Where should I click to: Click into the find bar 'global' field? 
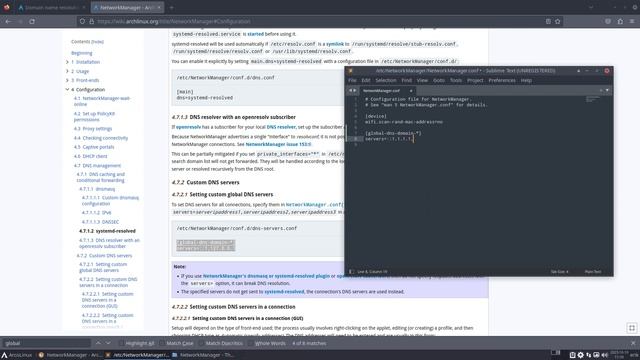(x=46, y=343)
